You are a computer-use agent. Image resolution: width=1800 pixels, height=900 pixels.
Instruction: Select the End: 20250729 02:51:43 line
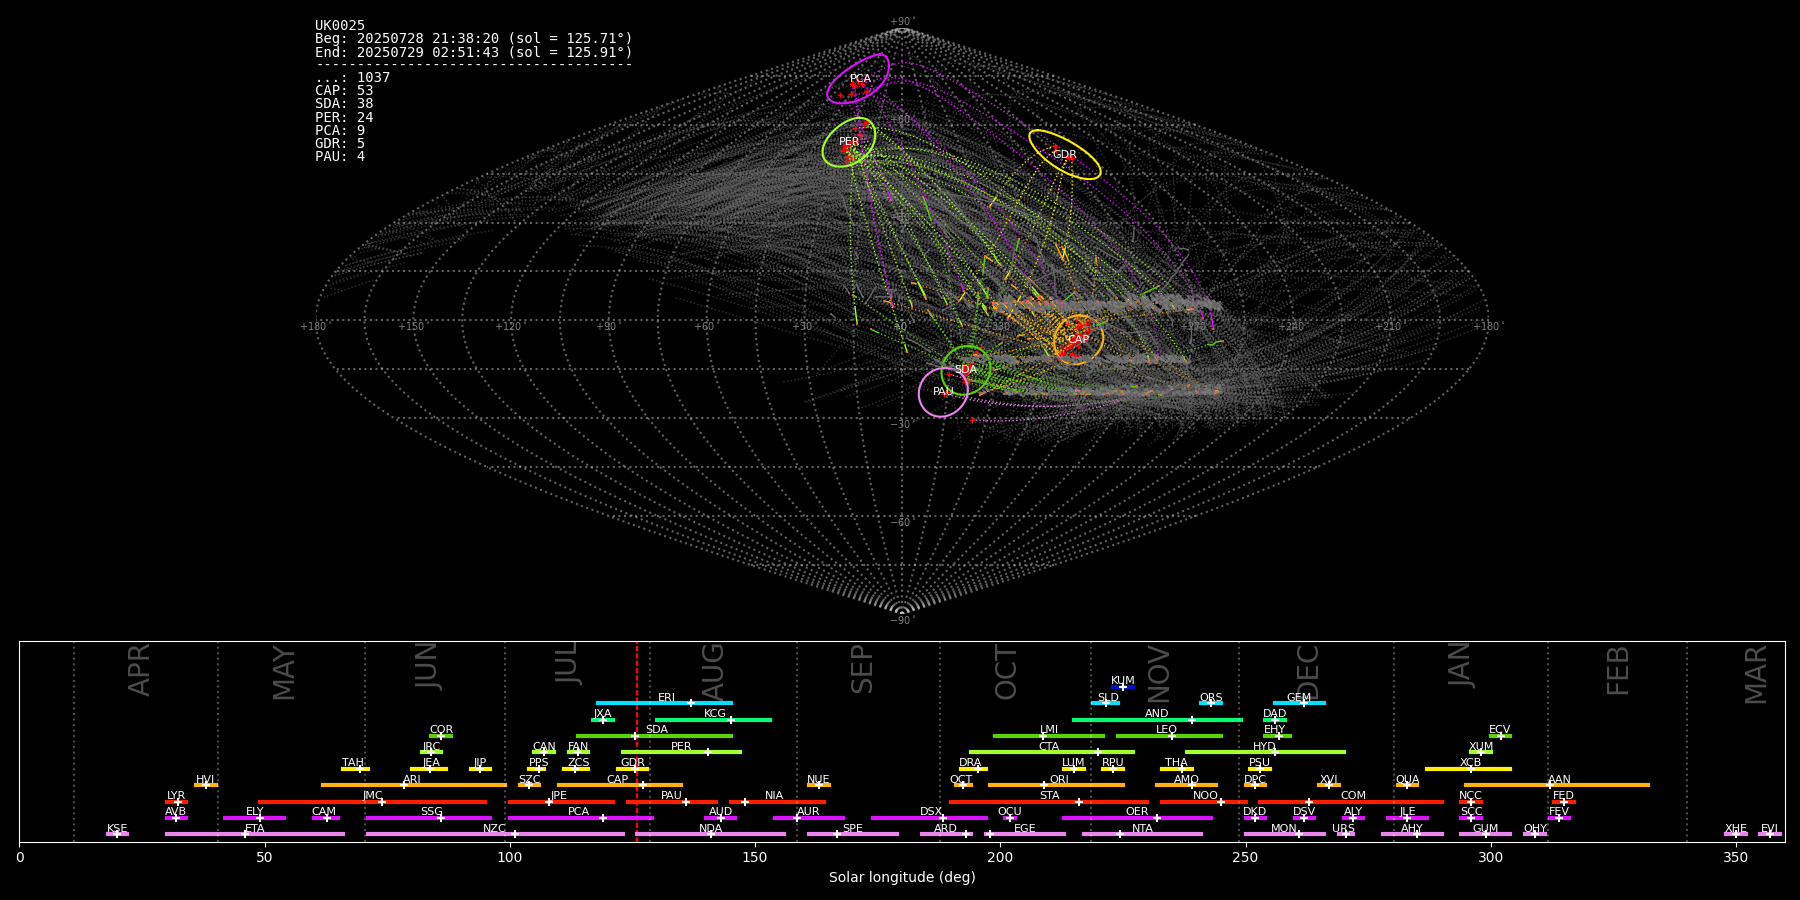[474, 52]
